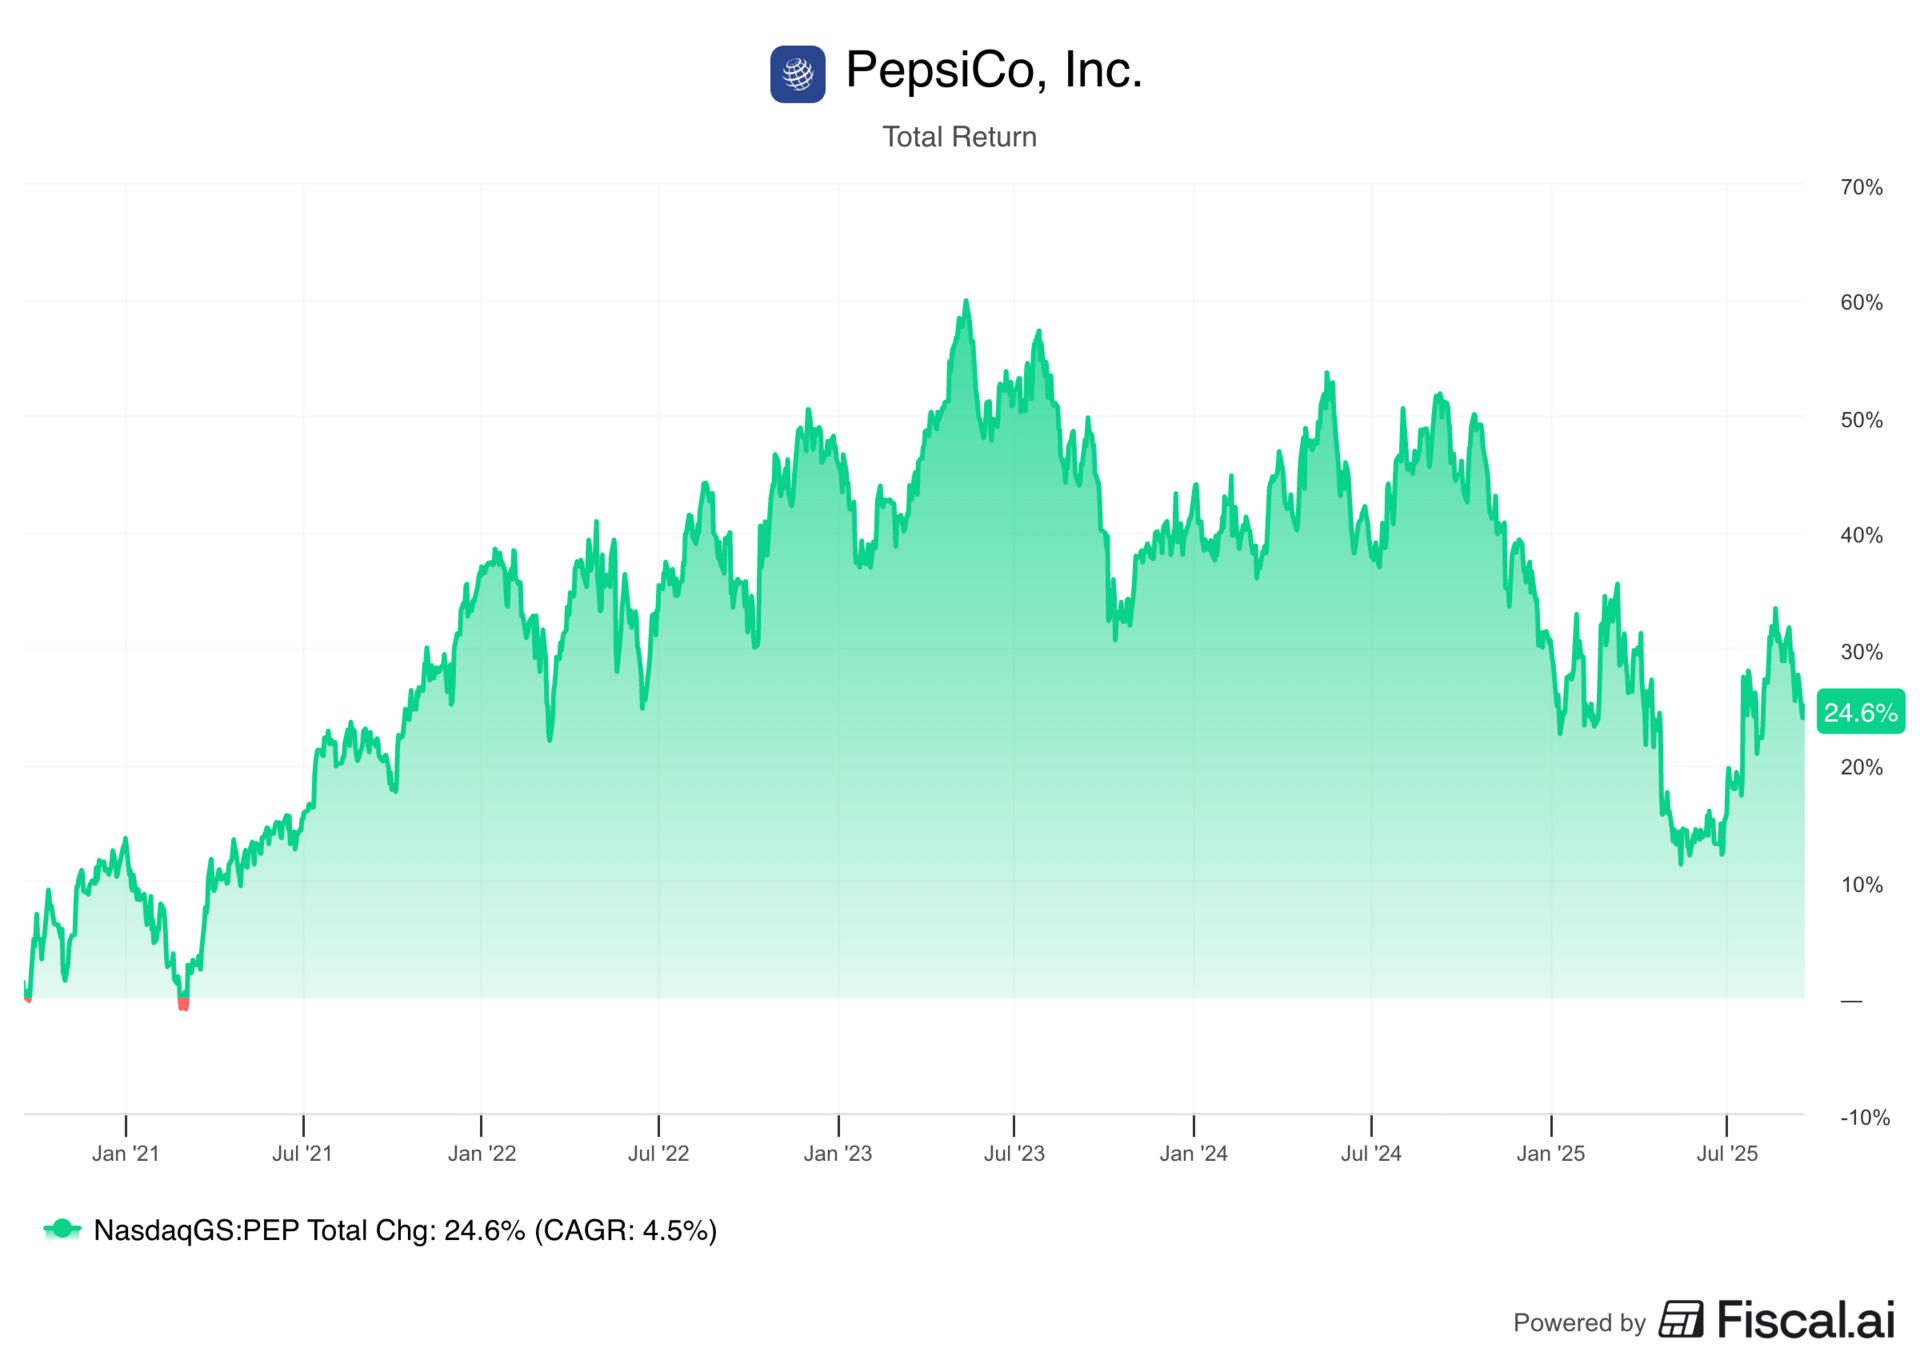Select the Jul '22 axis label
1920x1360 pixels.
(659, 1153)
